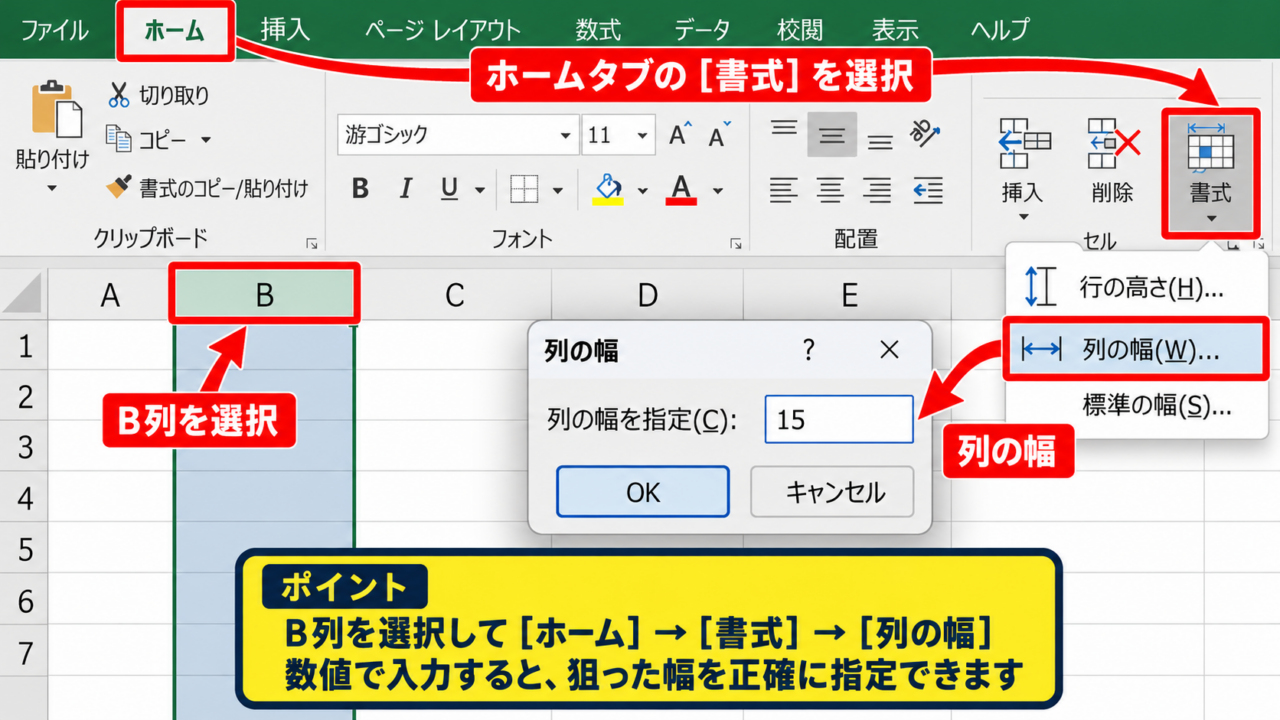Screen dimensions: 1280x720
Task: Apply the yellow fill color bucket
Action: [608, 189]
